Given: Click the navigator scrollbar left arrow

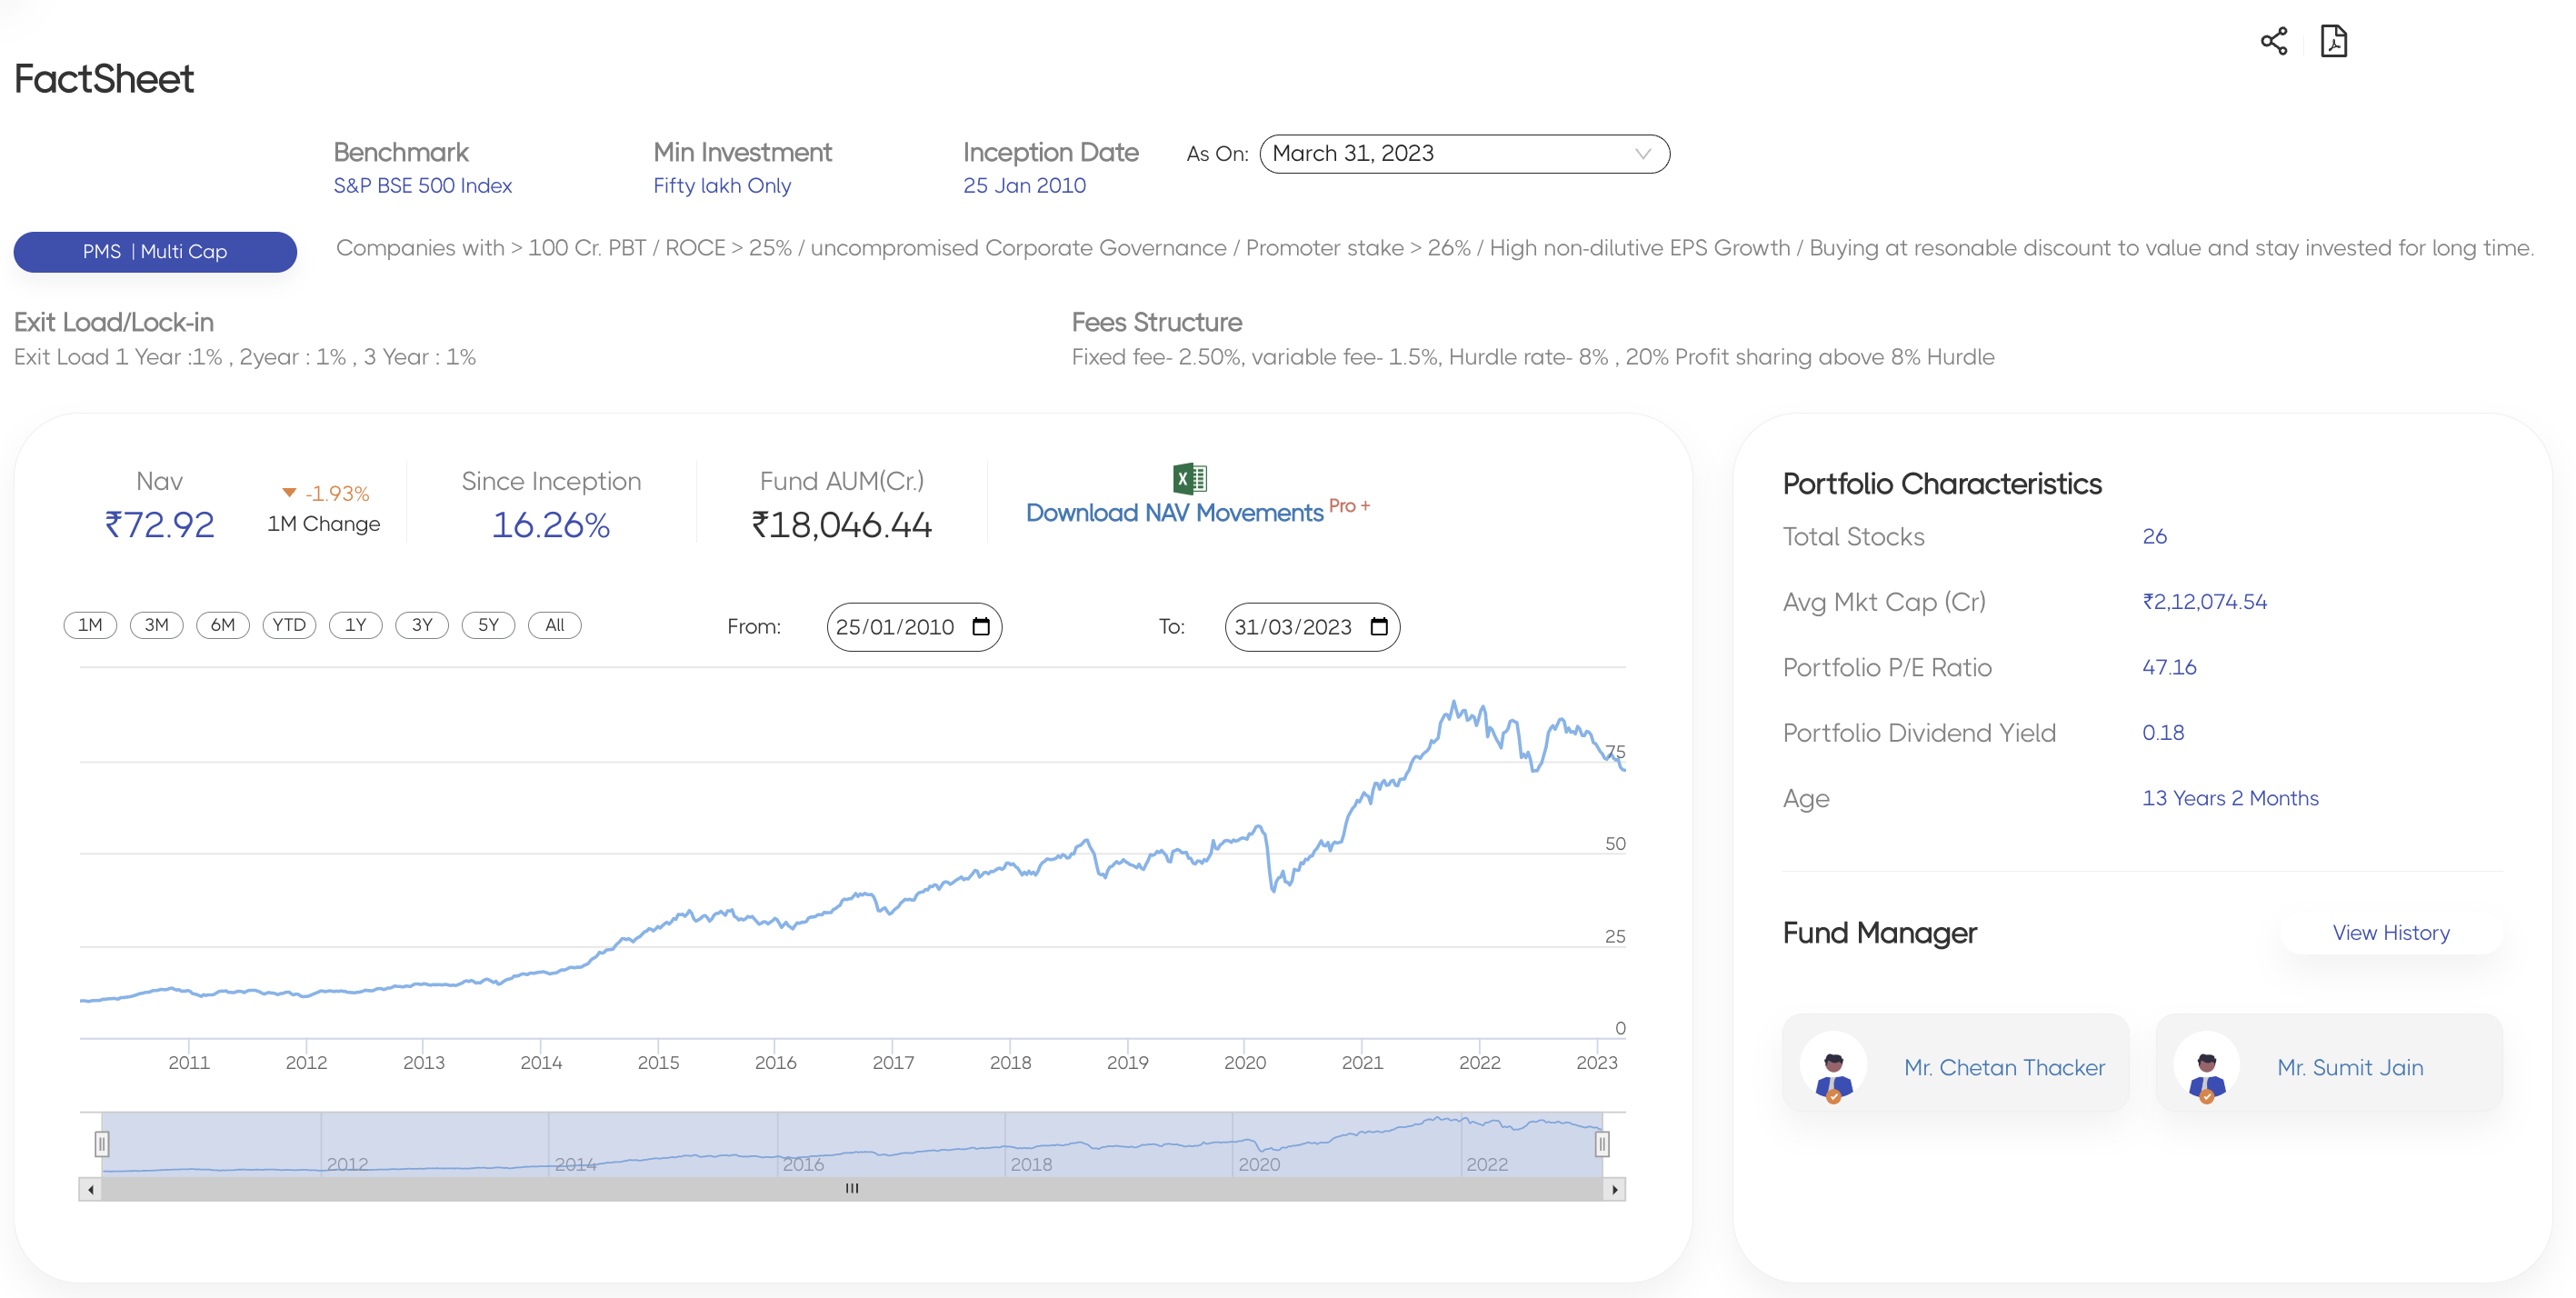Looking at the screenshot, I should click(91, 1189).
